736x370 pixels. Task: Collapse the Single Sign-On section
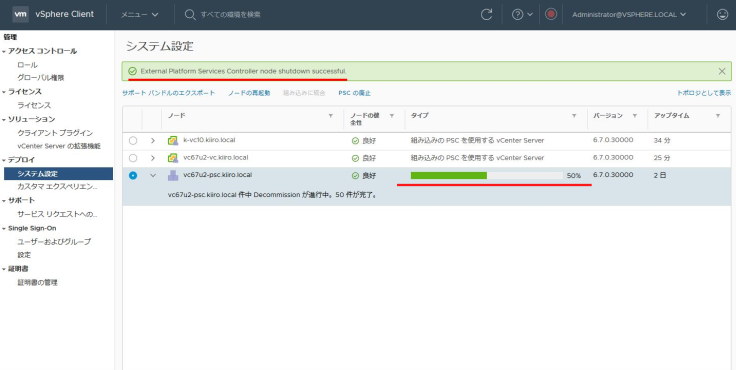tap(4, 229)
